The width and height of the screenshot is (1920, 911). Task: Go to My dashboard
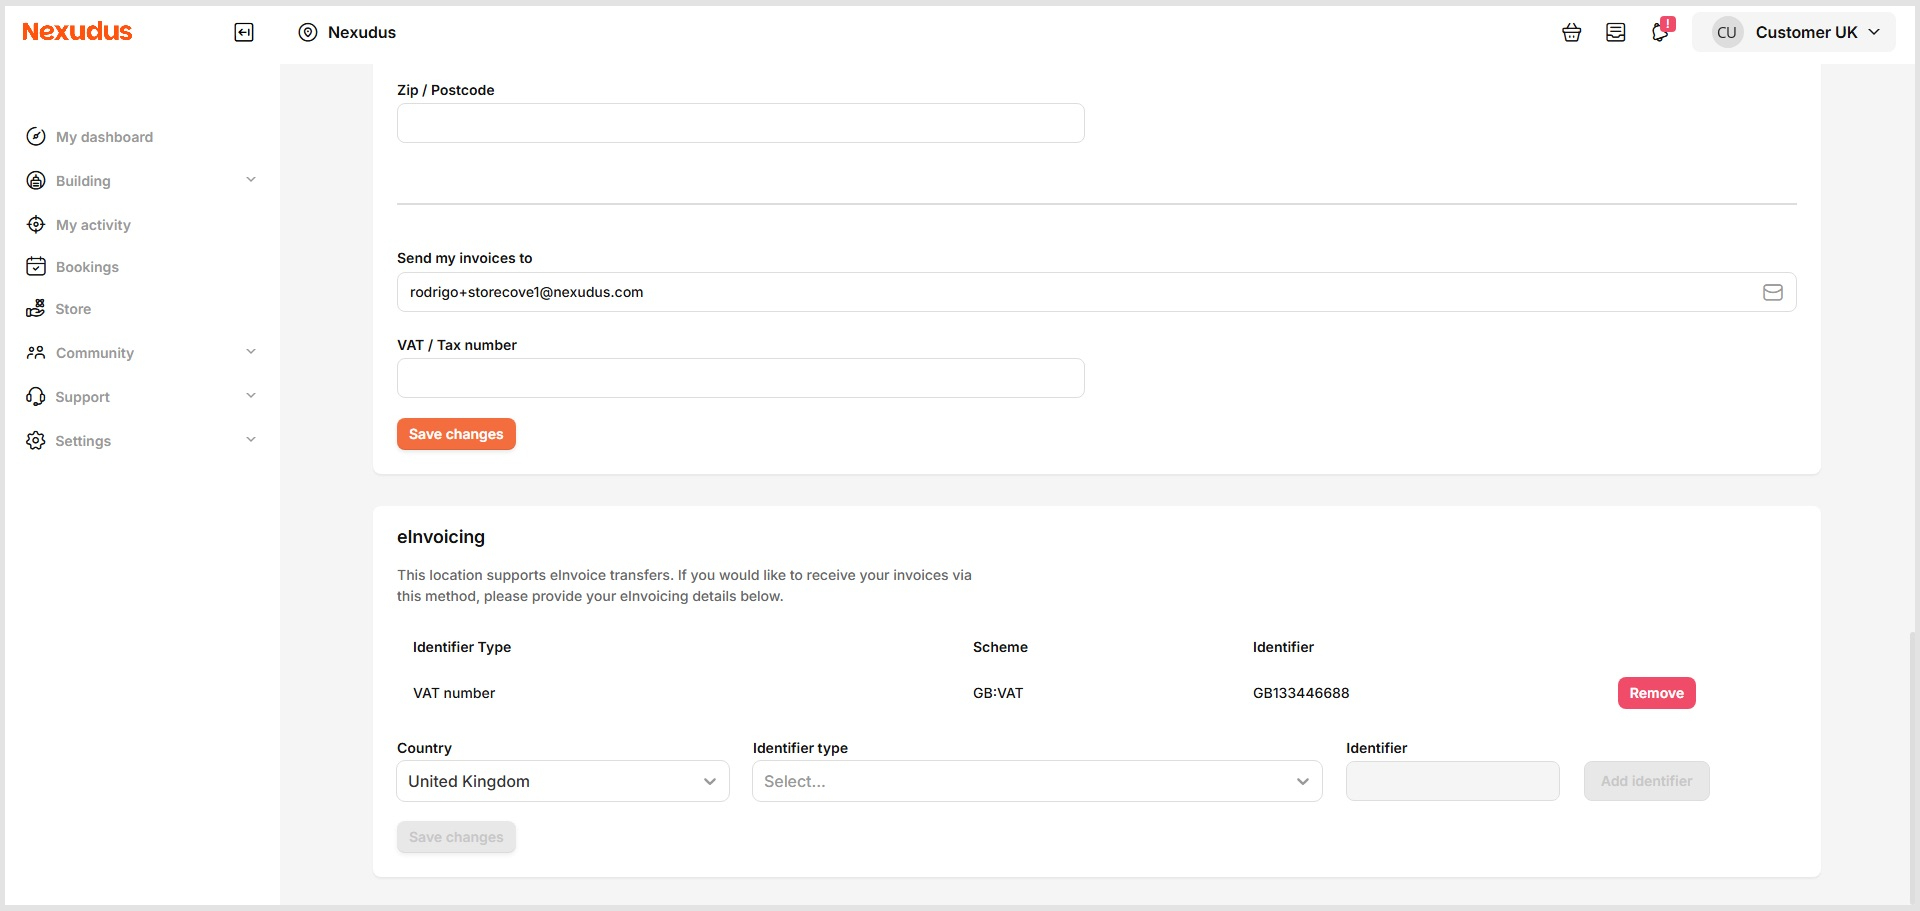click(104, 136)
